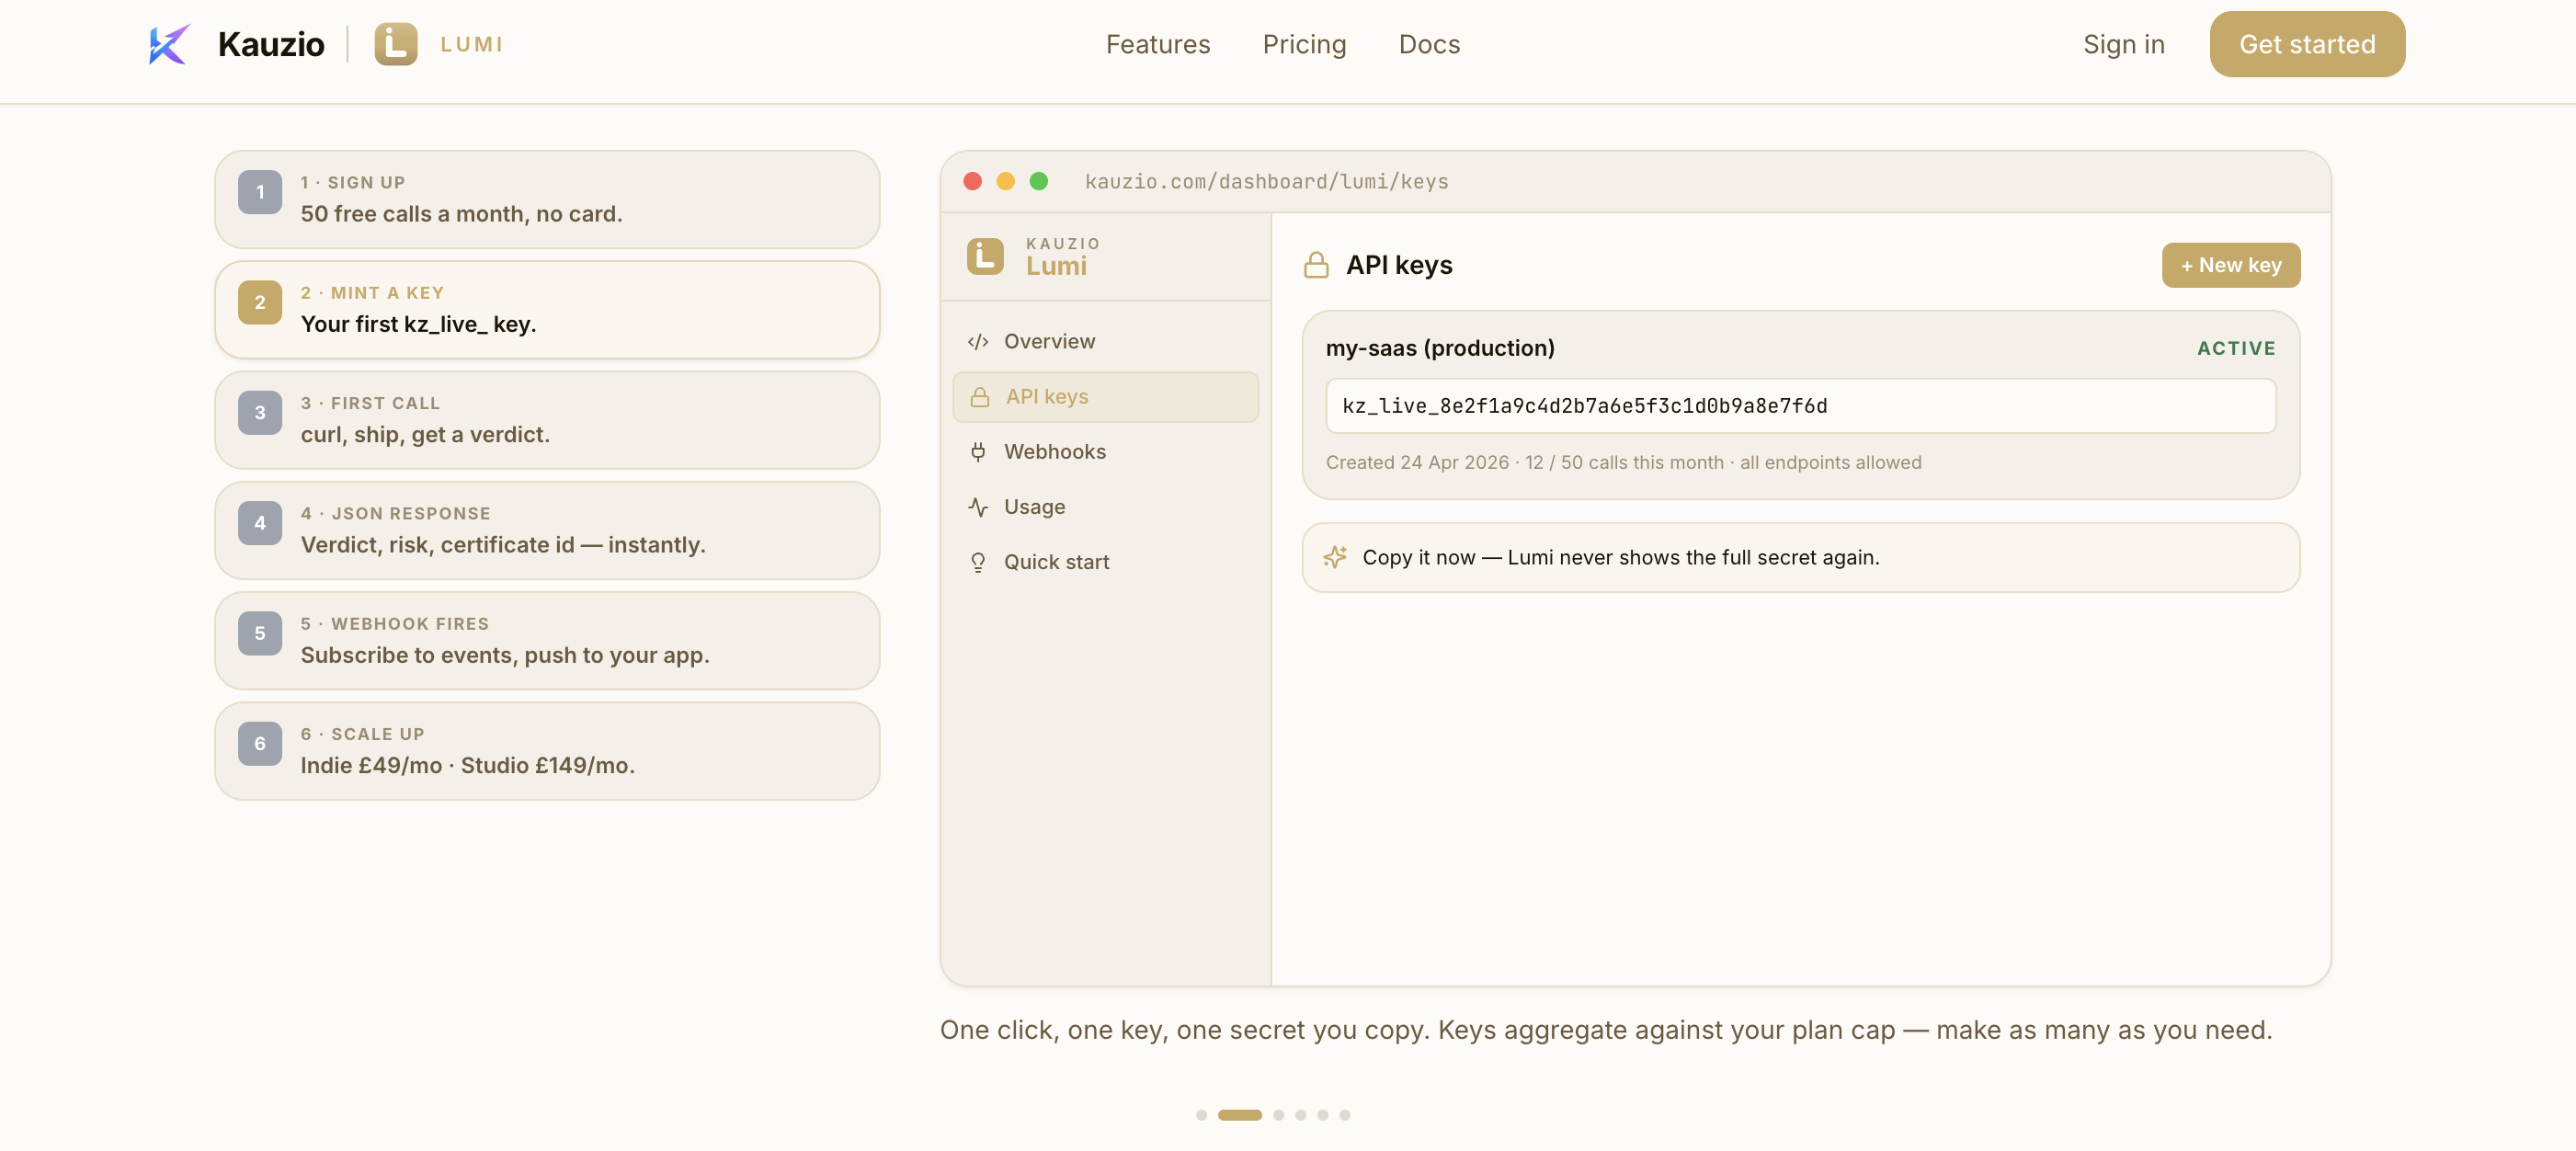Click the lock icon beside sidebar API keys
The width and height of the screenshot is (2576, 1151).
click(x=980, y=397)
